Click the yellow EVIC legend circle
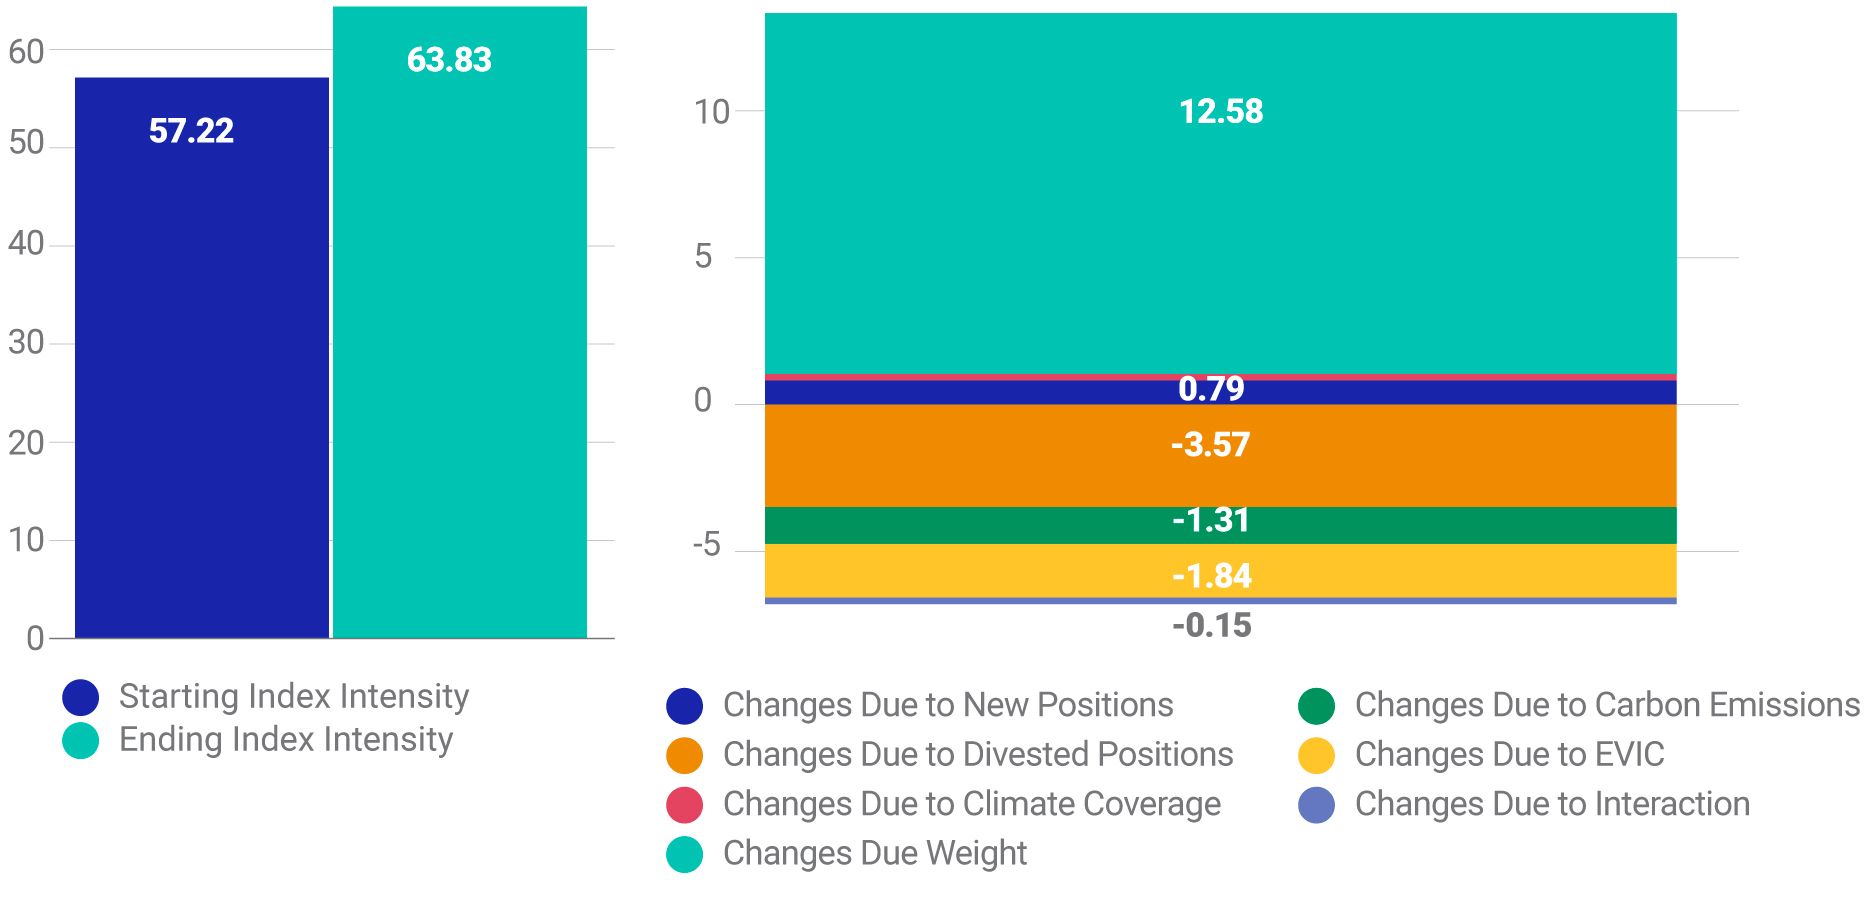 (x=1316, y=755)
